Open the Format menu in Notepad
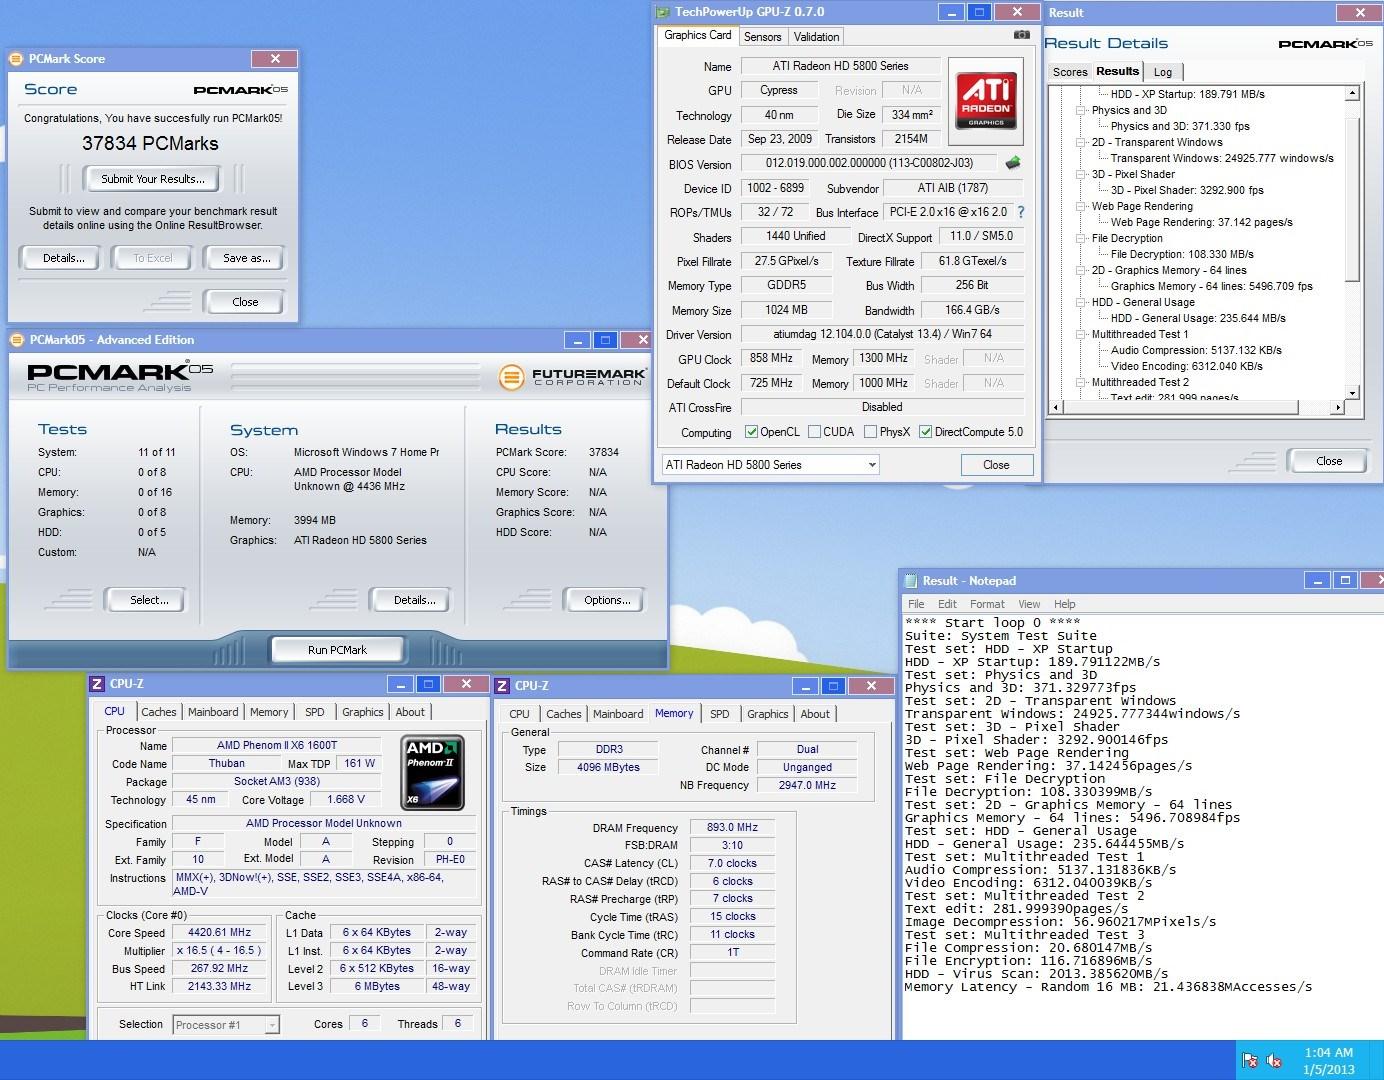 point(986,604)
